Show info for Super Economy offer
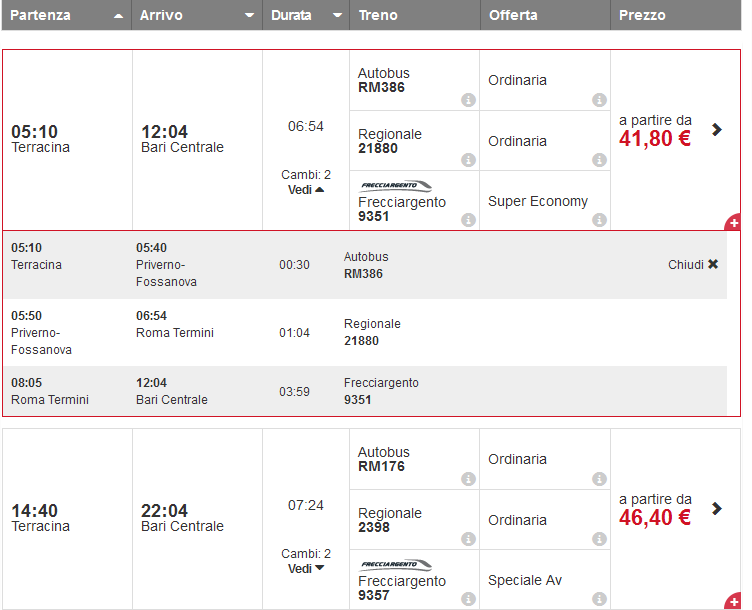 pos(599,220)
